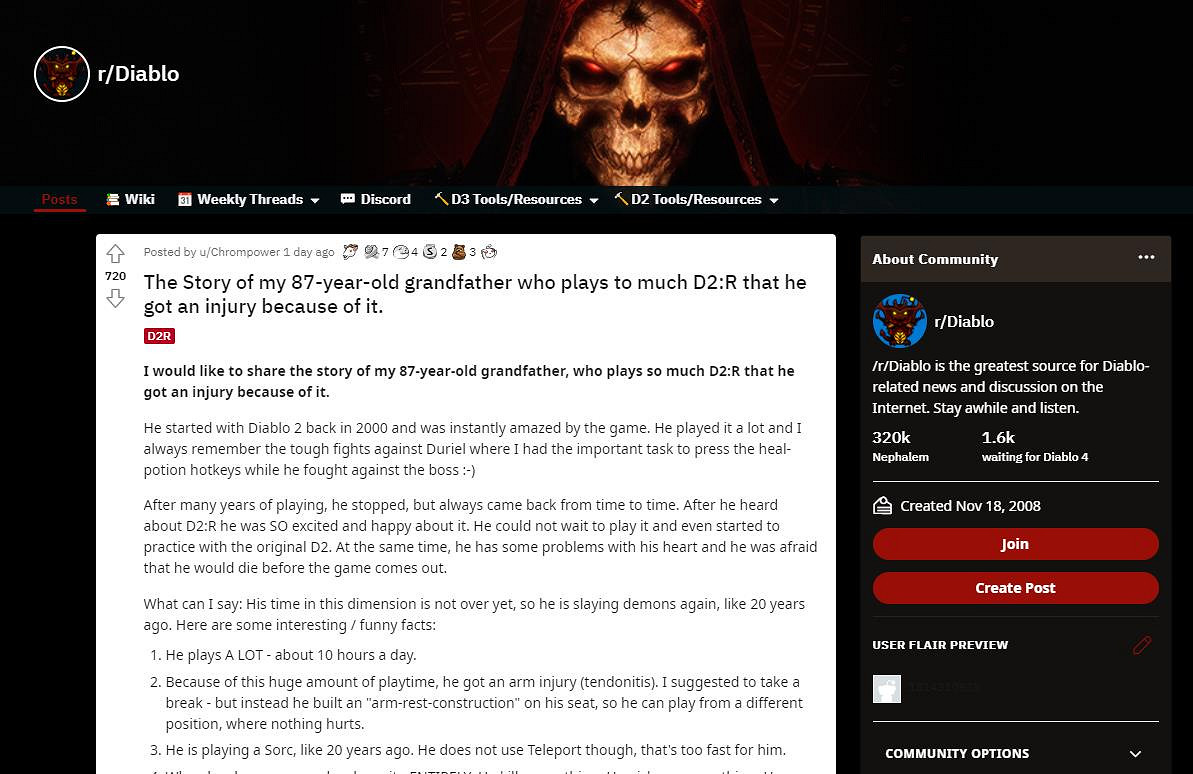
Task: Open u/Chrompower's profile link
Action: click(x=239, y=252)
